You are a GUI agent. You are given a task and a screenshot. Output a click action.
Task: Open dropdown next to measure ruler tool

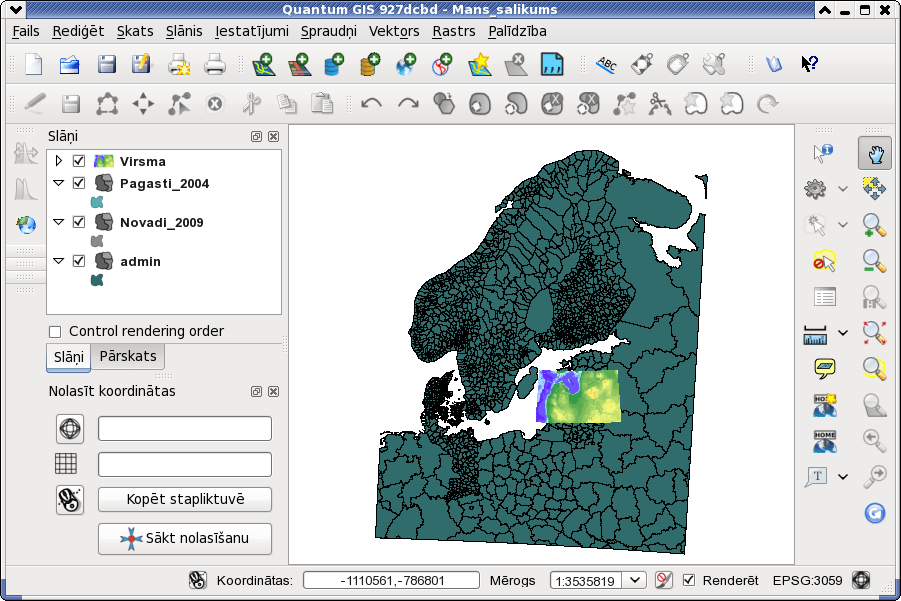(842, 333)
